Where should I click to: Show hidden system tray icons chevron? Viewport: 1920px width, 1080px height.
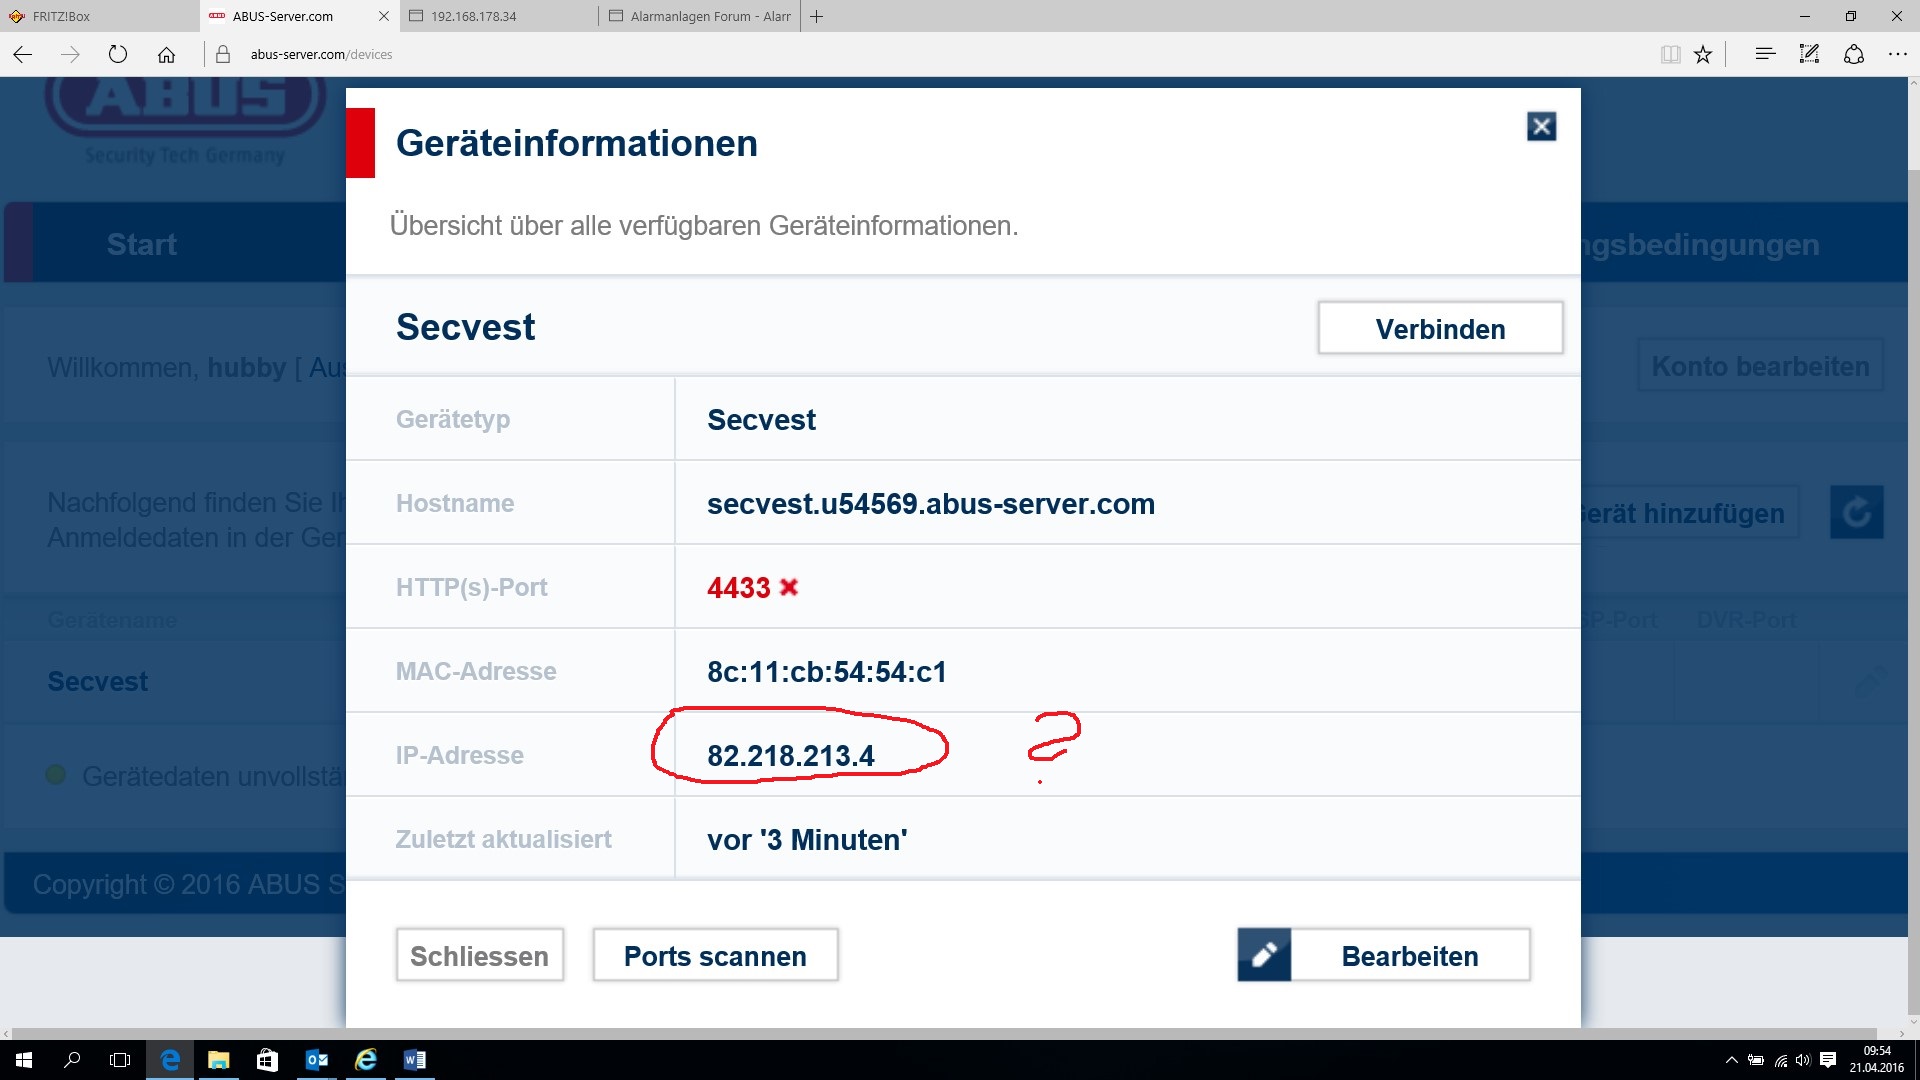(x=1731, y=1060)
